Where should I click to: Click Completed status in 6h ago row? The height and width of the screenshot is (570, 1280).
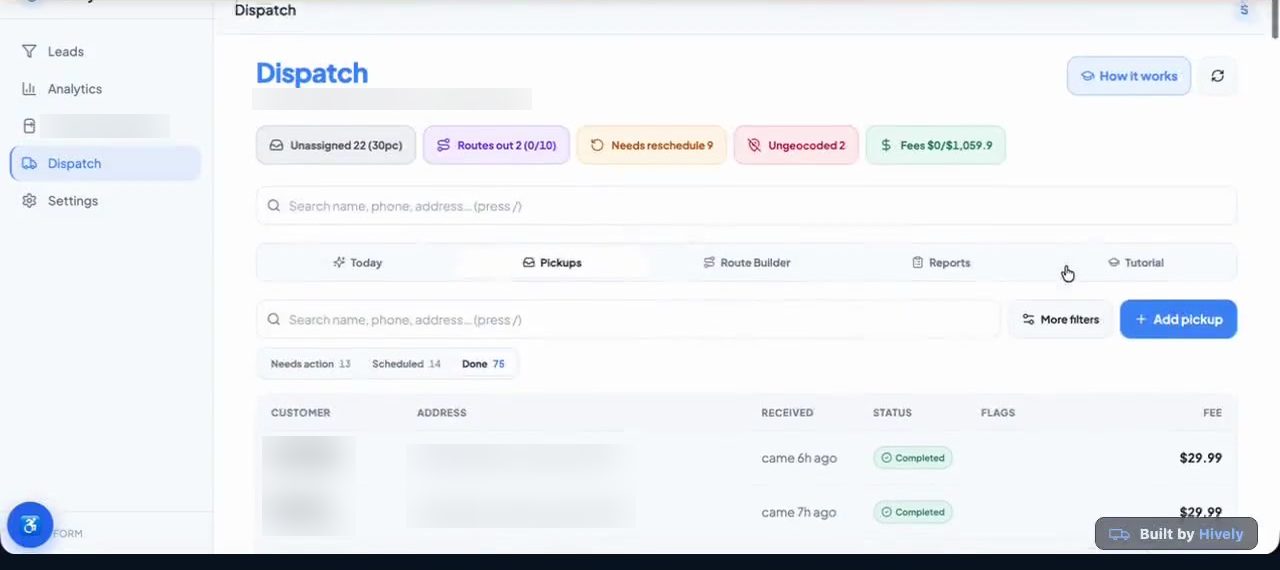tap(913, 458)
